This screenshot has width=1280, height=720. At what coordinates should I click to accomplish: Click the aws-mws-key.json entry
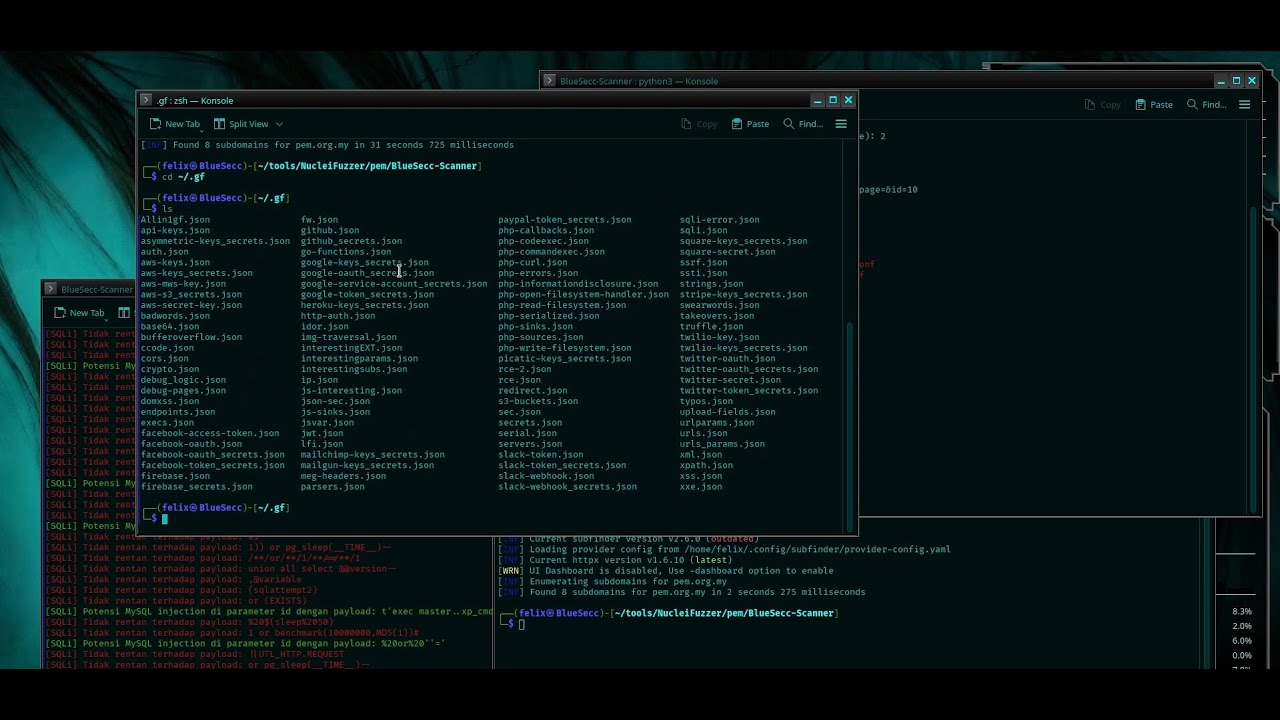point(183,284)
